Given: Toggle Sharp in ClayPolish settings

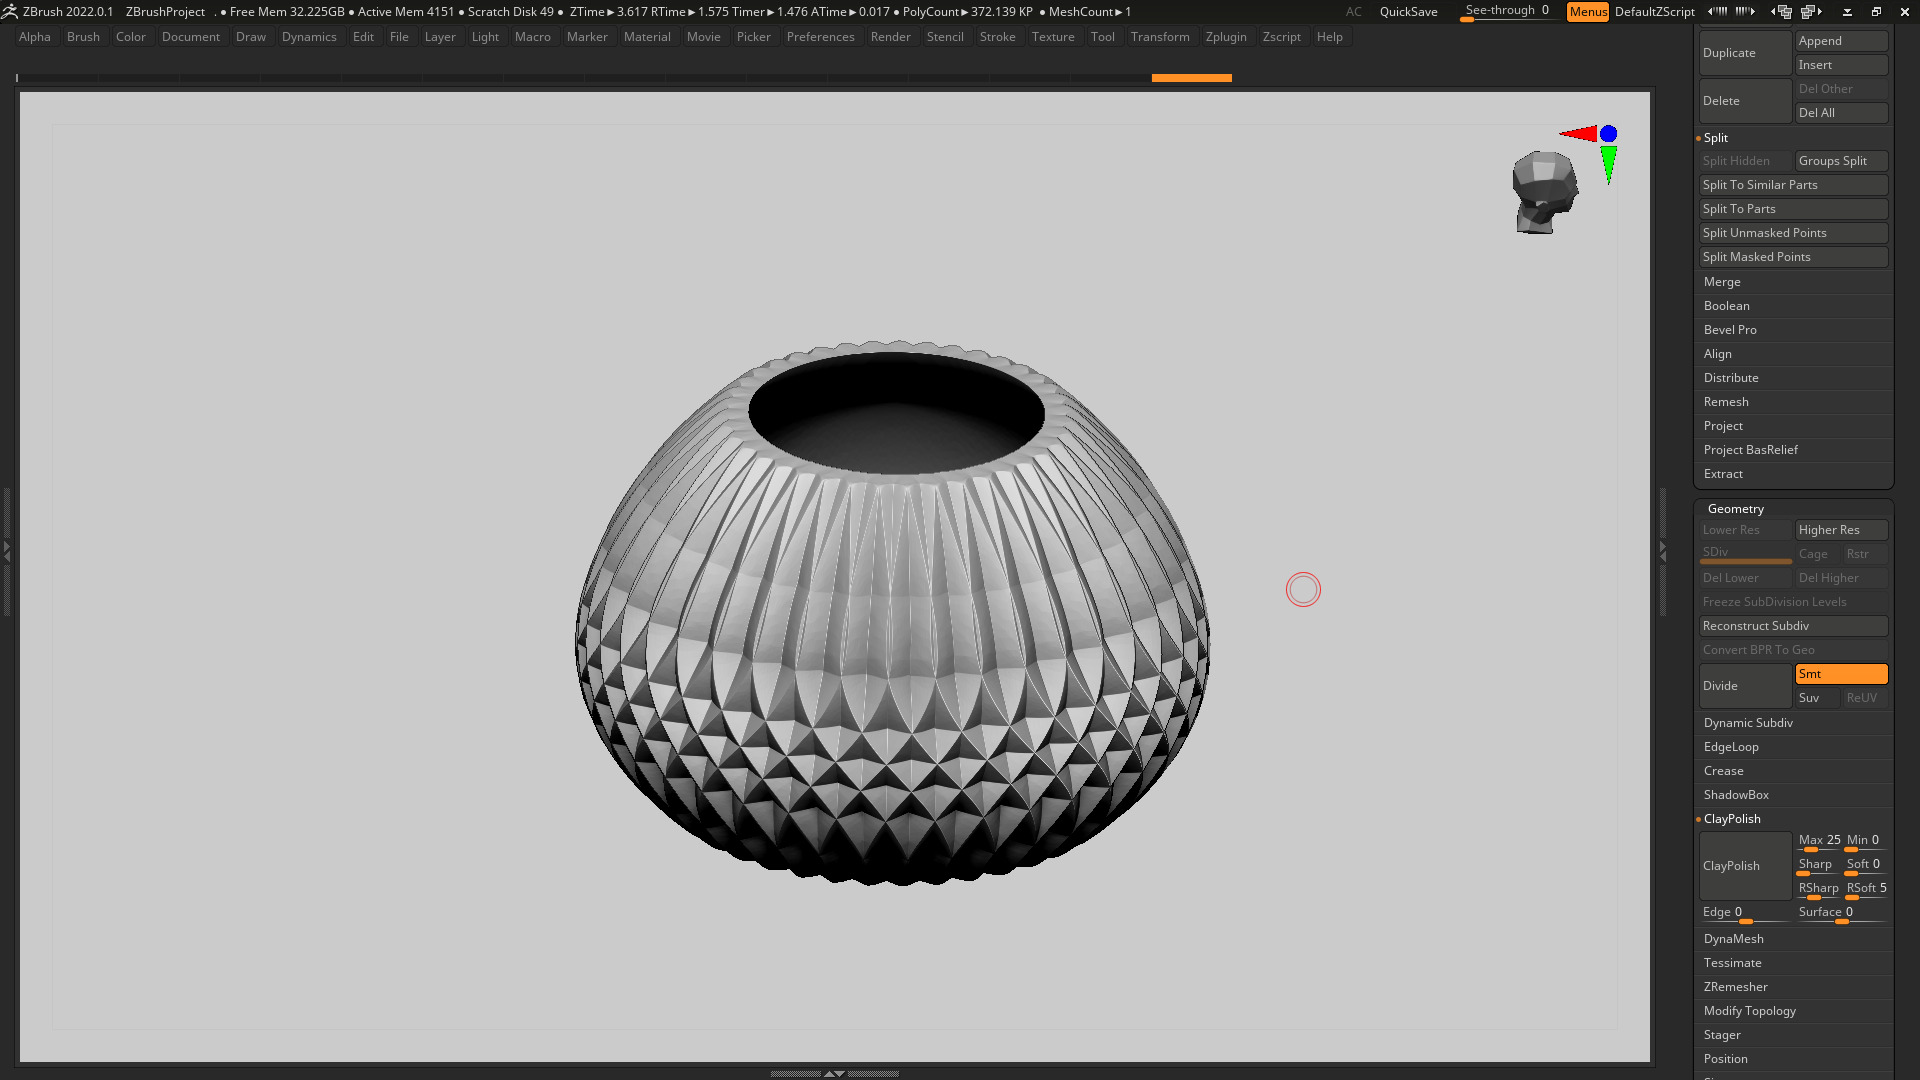Looking at the screenshot, I should coord(1817,865).
